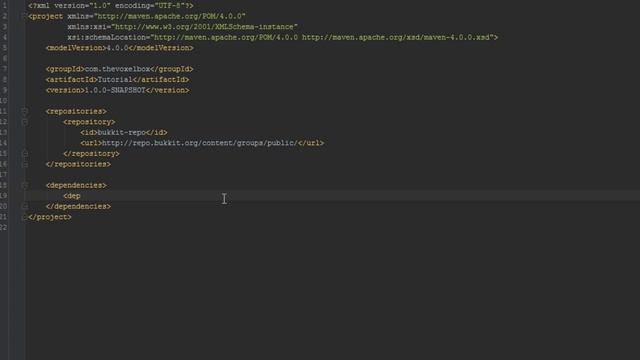Click line number 13 in the gutter
This screenshot has width=640, height=360.
coord(4,133)
